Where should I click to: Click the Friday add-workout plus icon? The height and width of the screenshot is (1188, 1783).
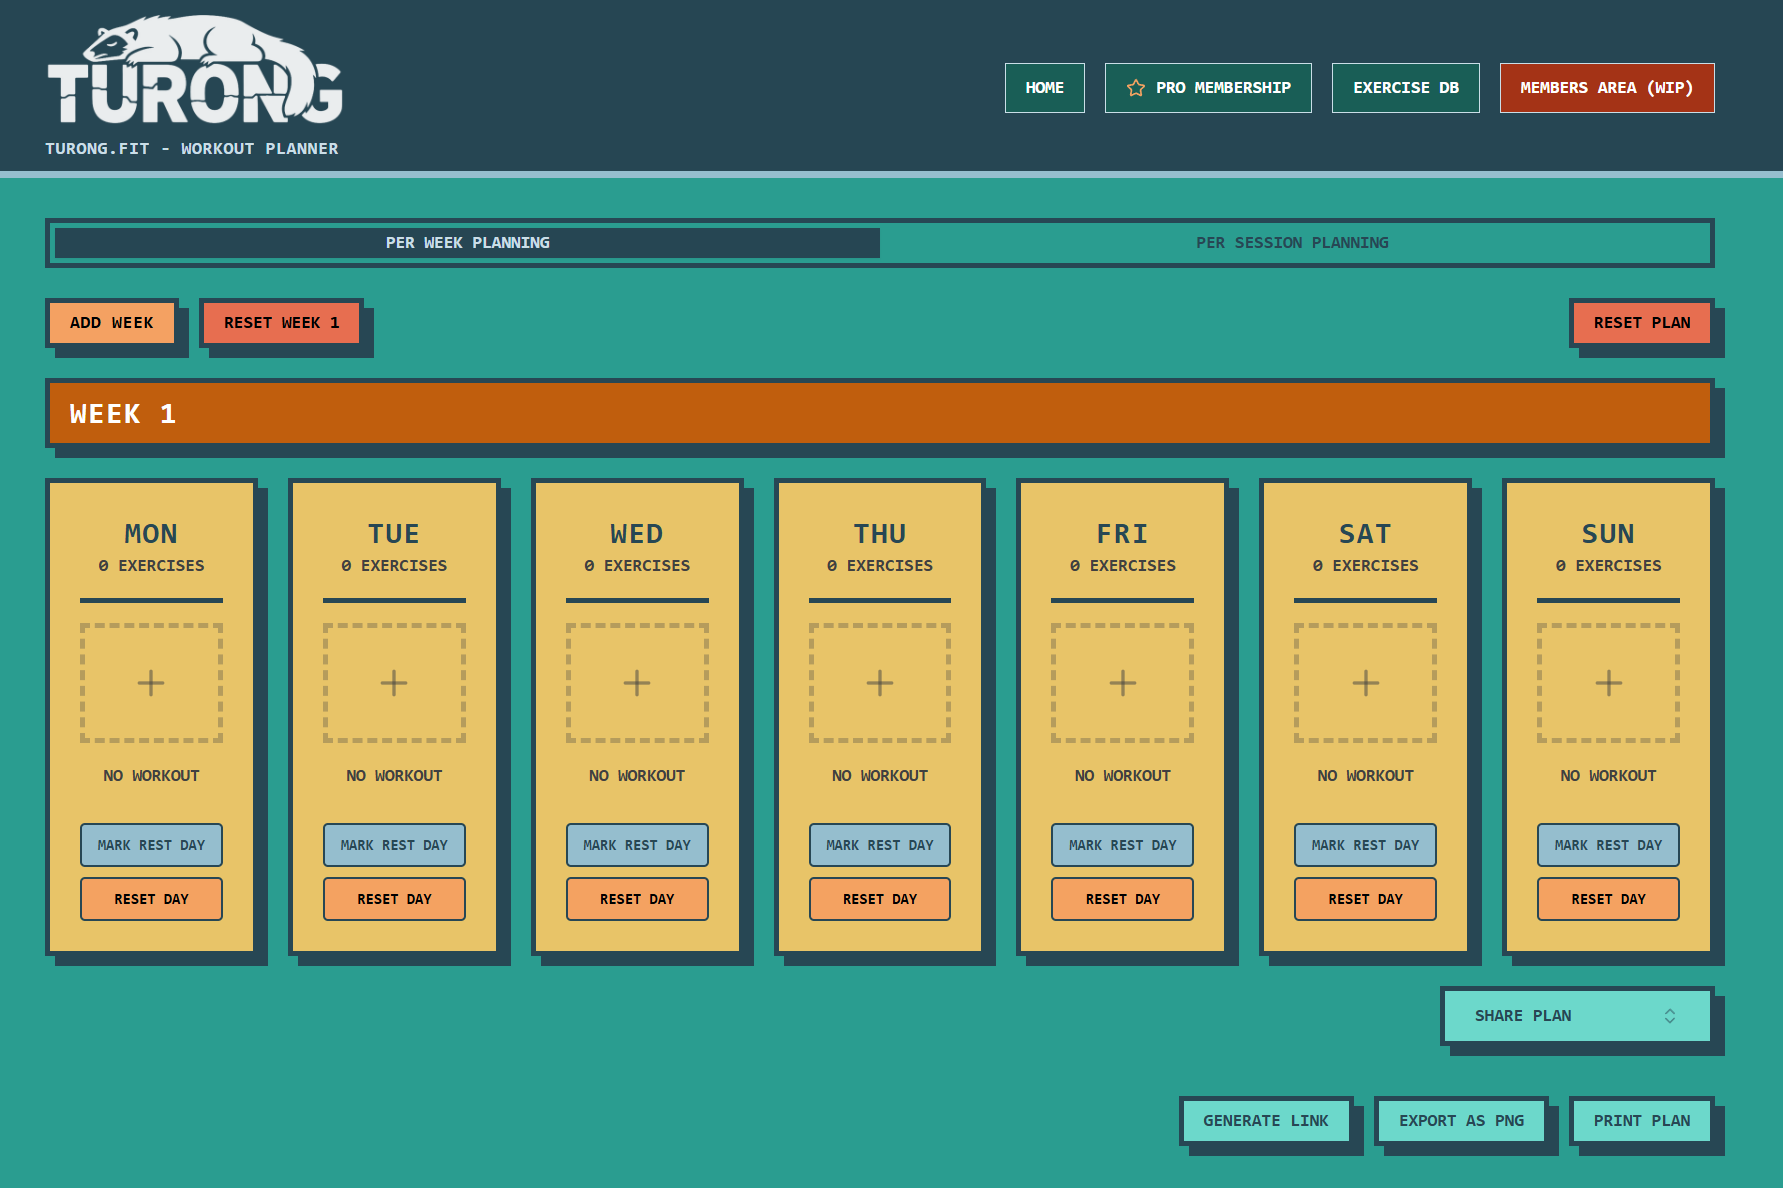tap(1122, 683)
